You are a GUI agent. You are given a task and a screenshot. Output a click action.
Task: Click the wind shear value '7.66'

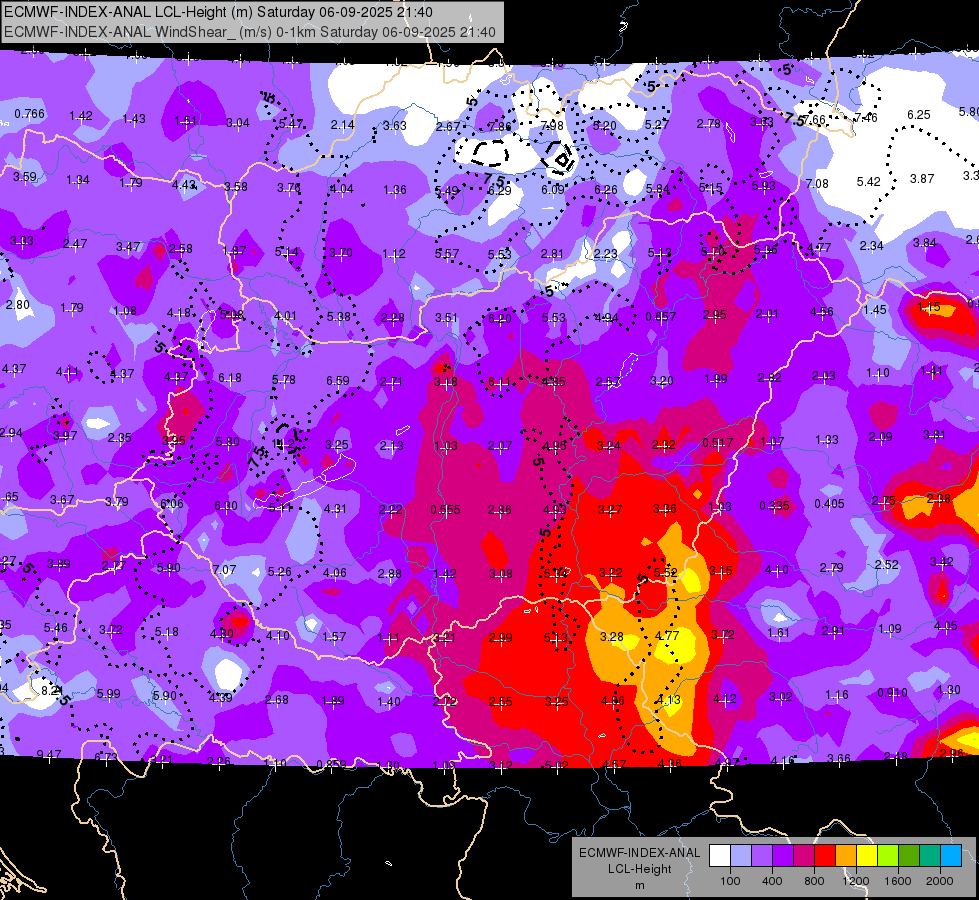814,119
